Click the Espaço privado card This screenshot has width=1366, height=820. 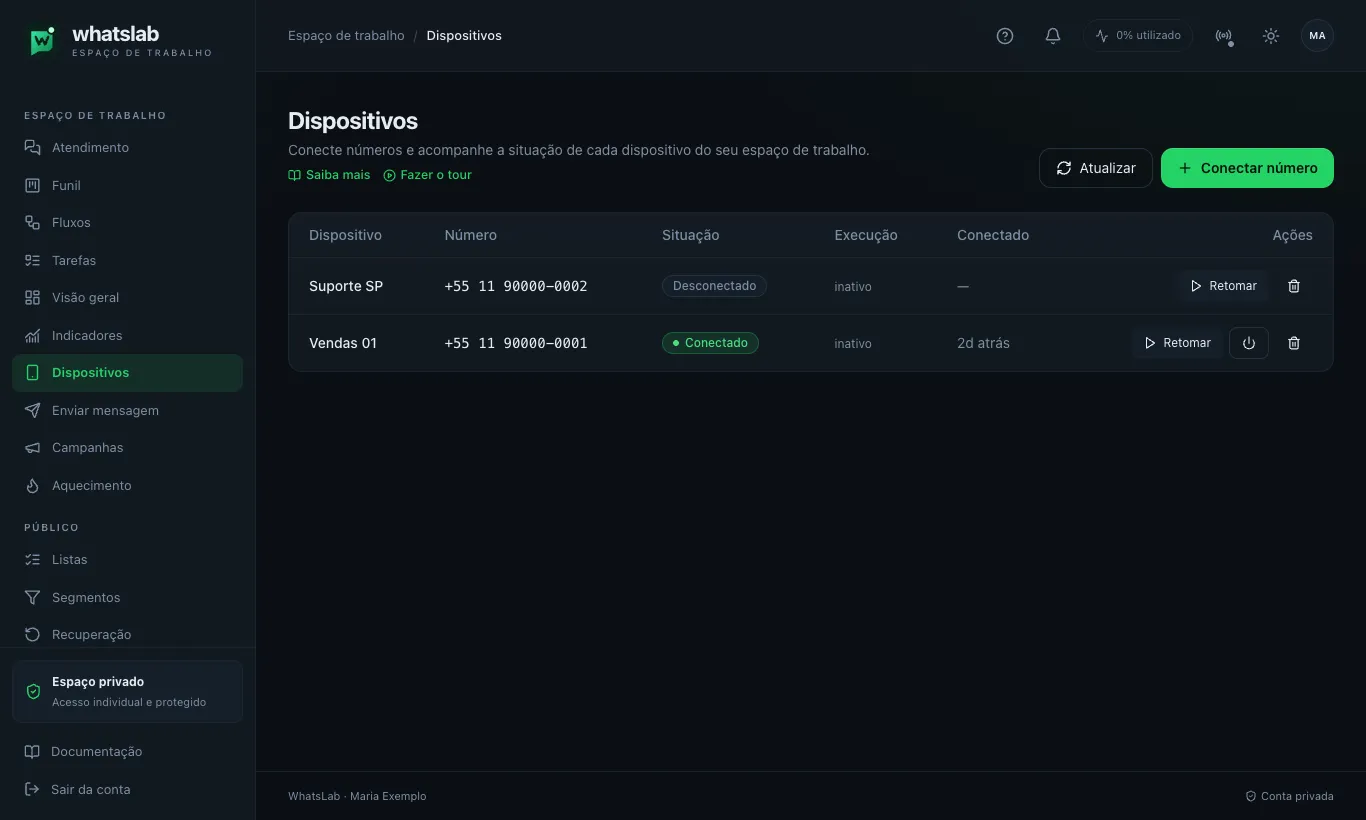(x=127, y=691)
